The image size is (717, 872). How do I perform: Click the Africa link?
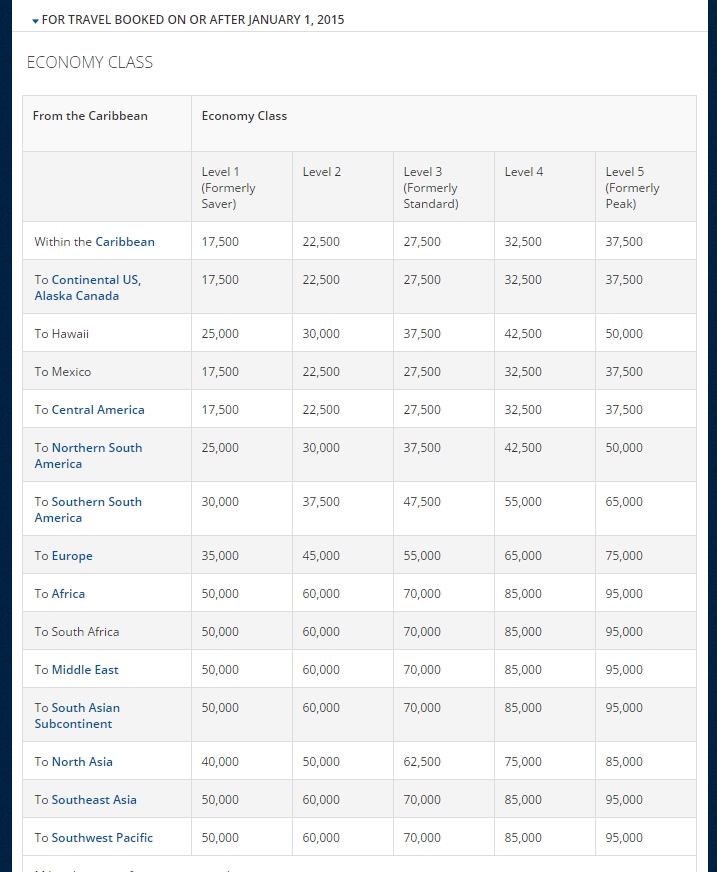coord(68,594)
